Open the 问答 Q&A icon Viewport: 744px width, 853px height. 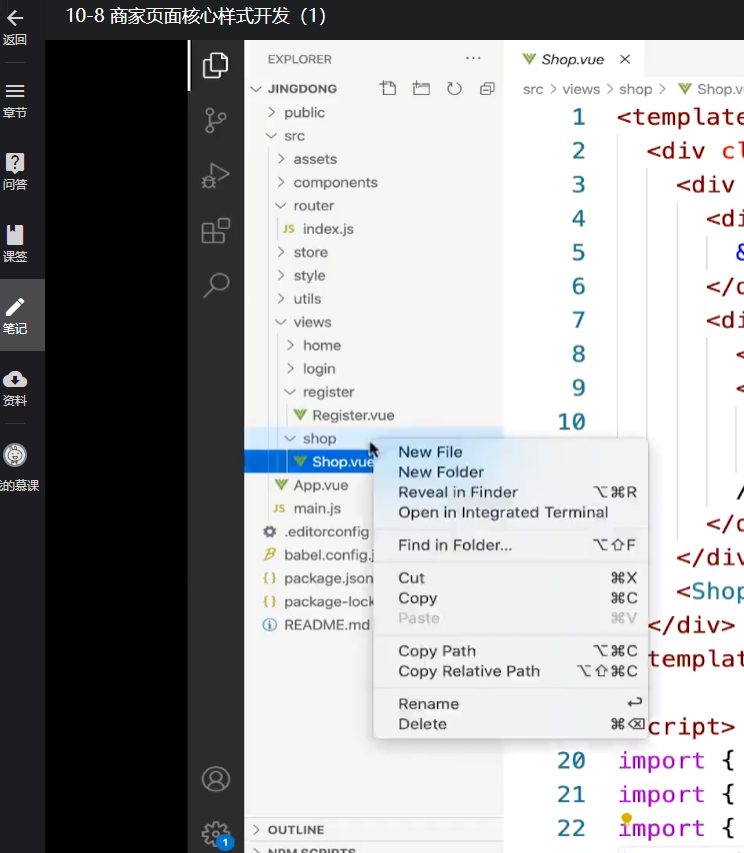(15, 163)
